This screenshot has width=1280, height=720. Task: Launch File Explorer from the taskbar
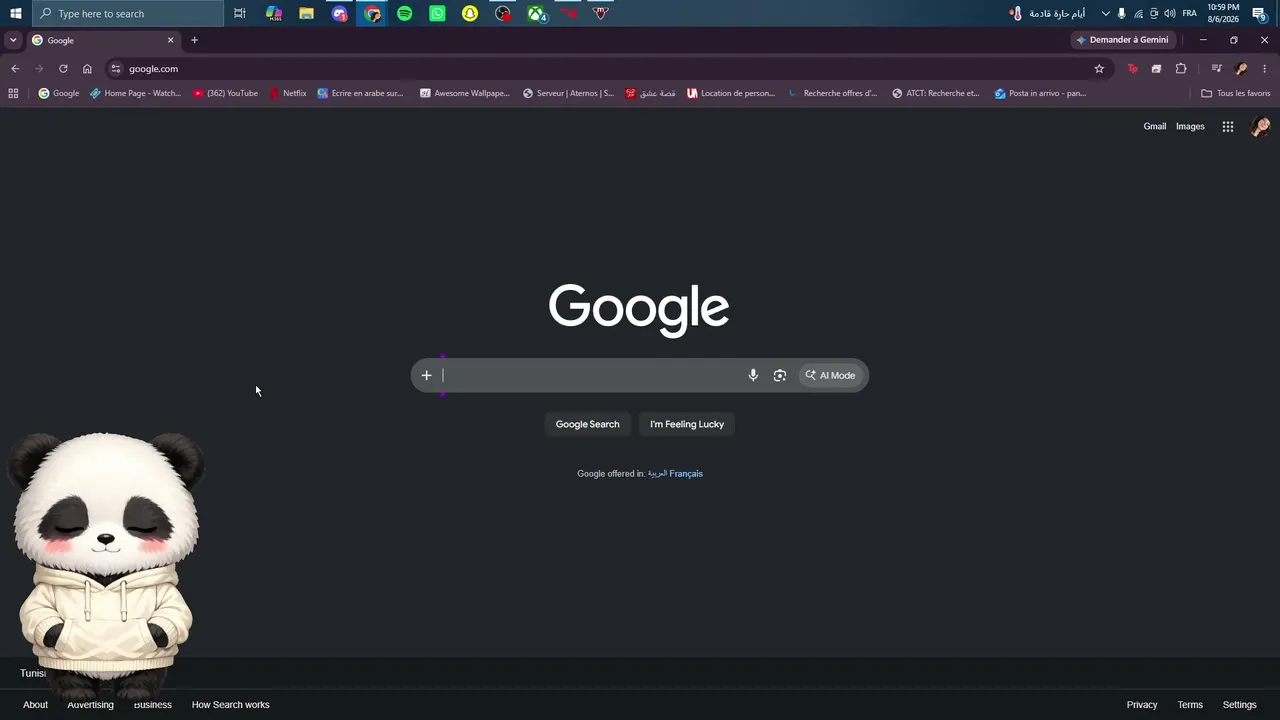tap(307, 13)
